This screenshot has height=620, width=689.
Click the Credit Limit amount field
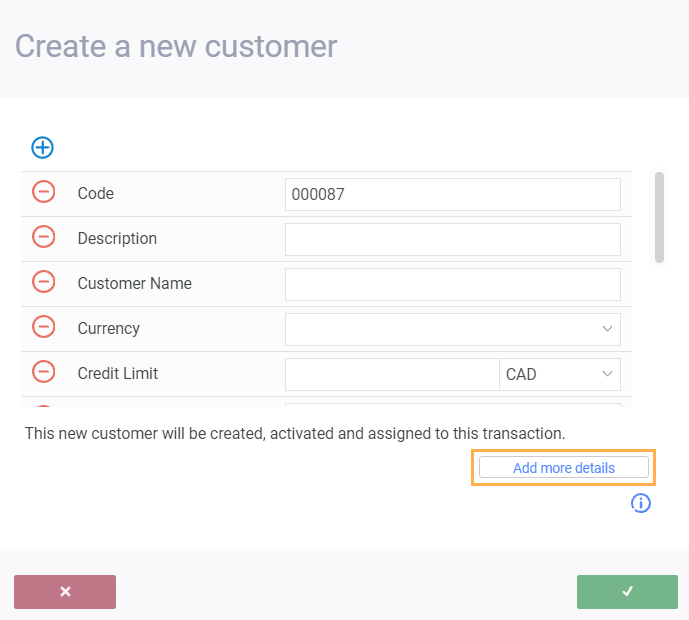click(x=391, y=374)
